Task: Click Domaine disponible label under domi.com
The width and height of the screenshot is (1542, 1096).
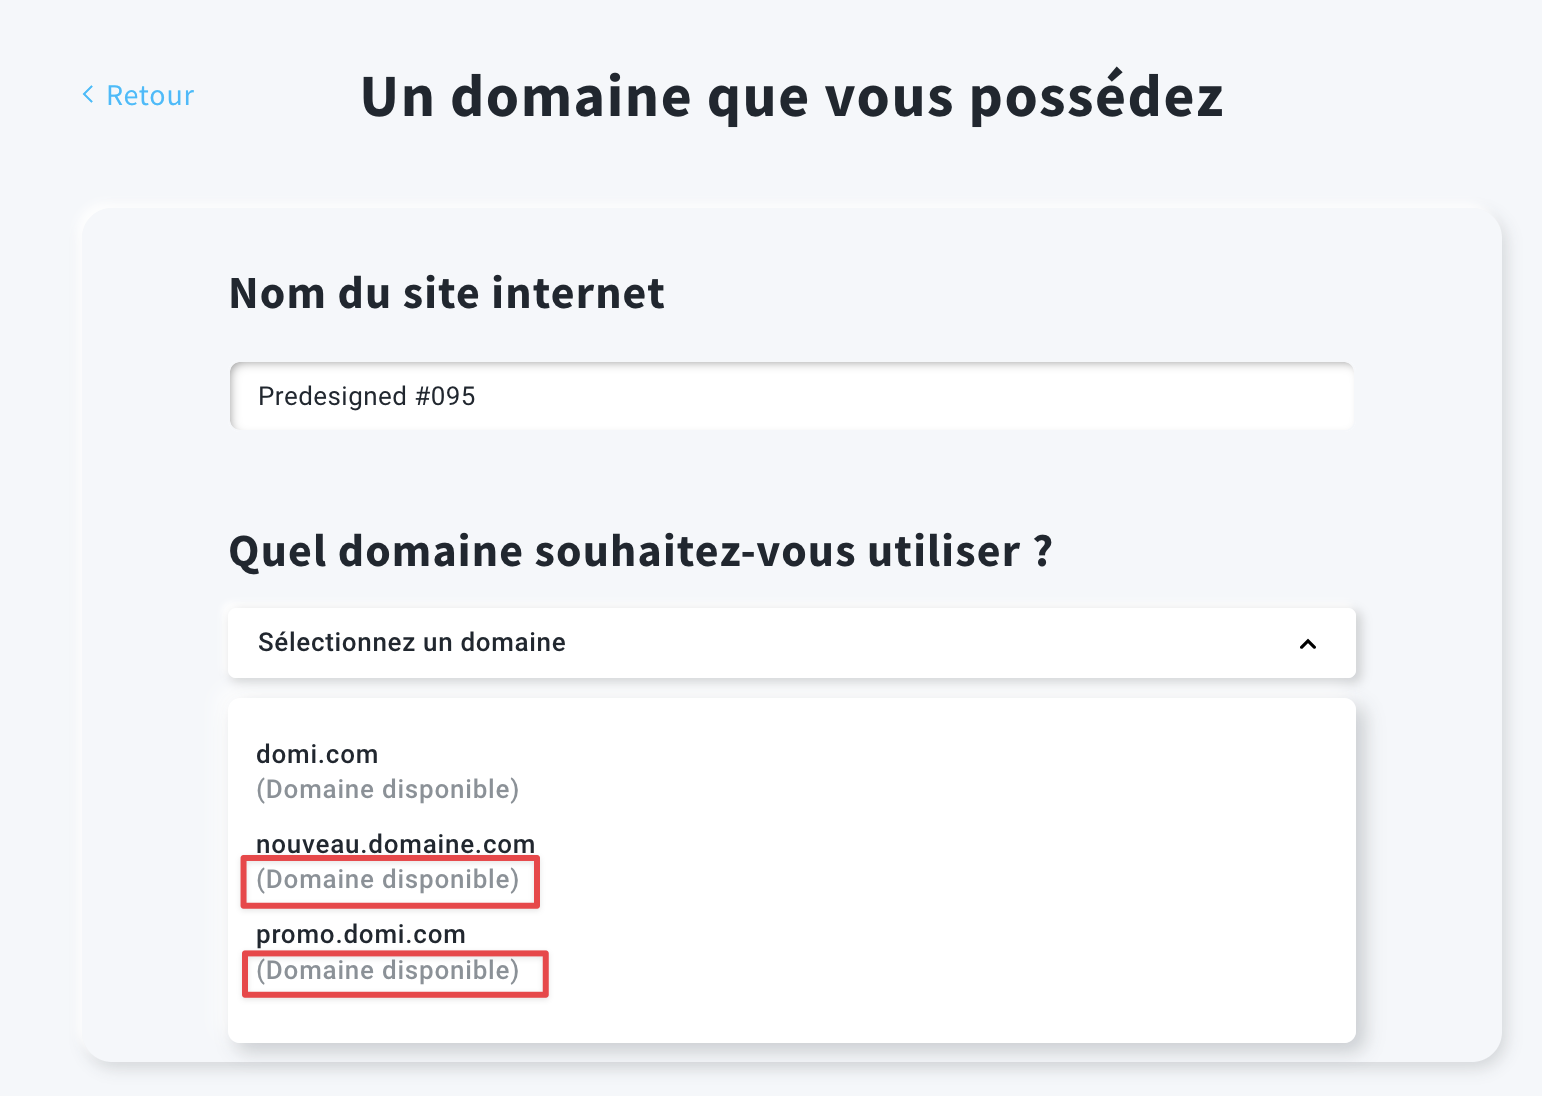Action: [388, 790]
